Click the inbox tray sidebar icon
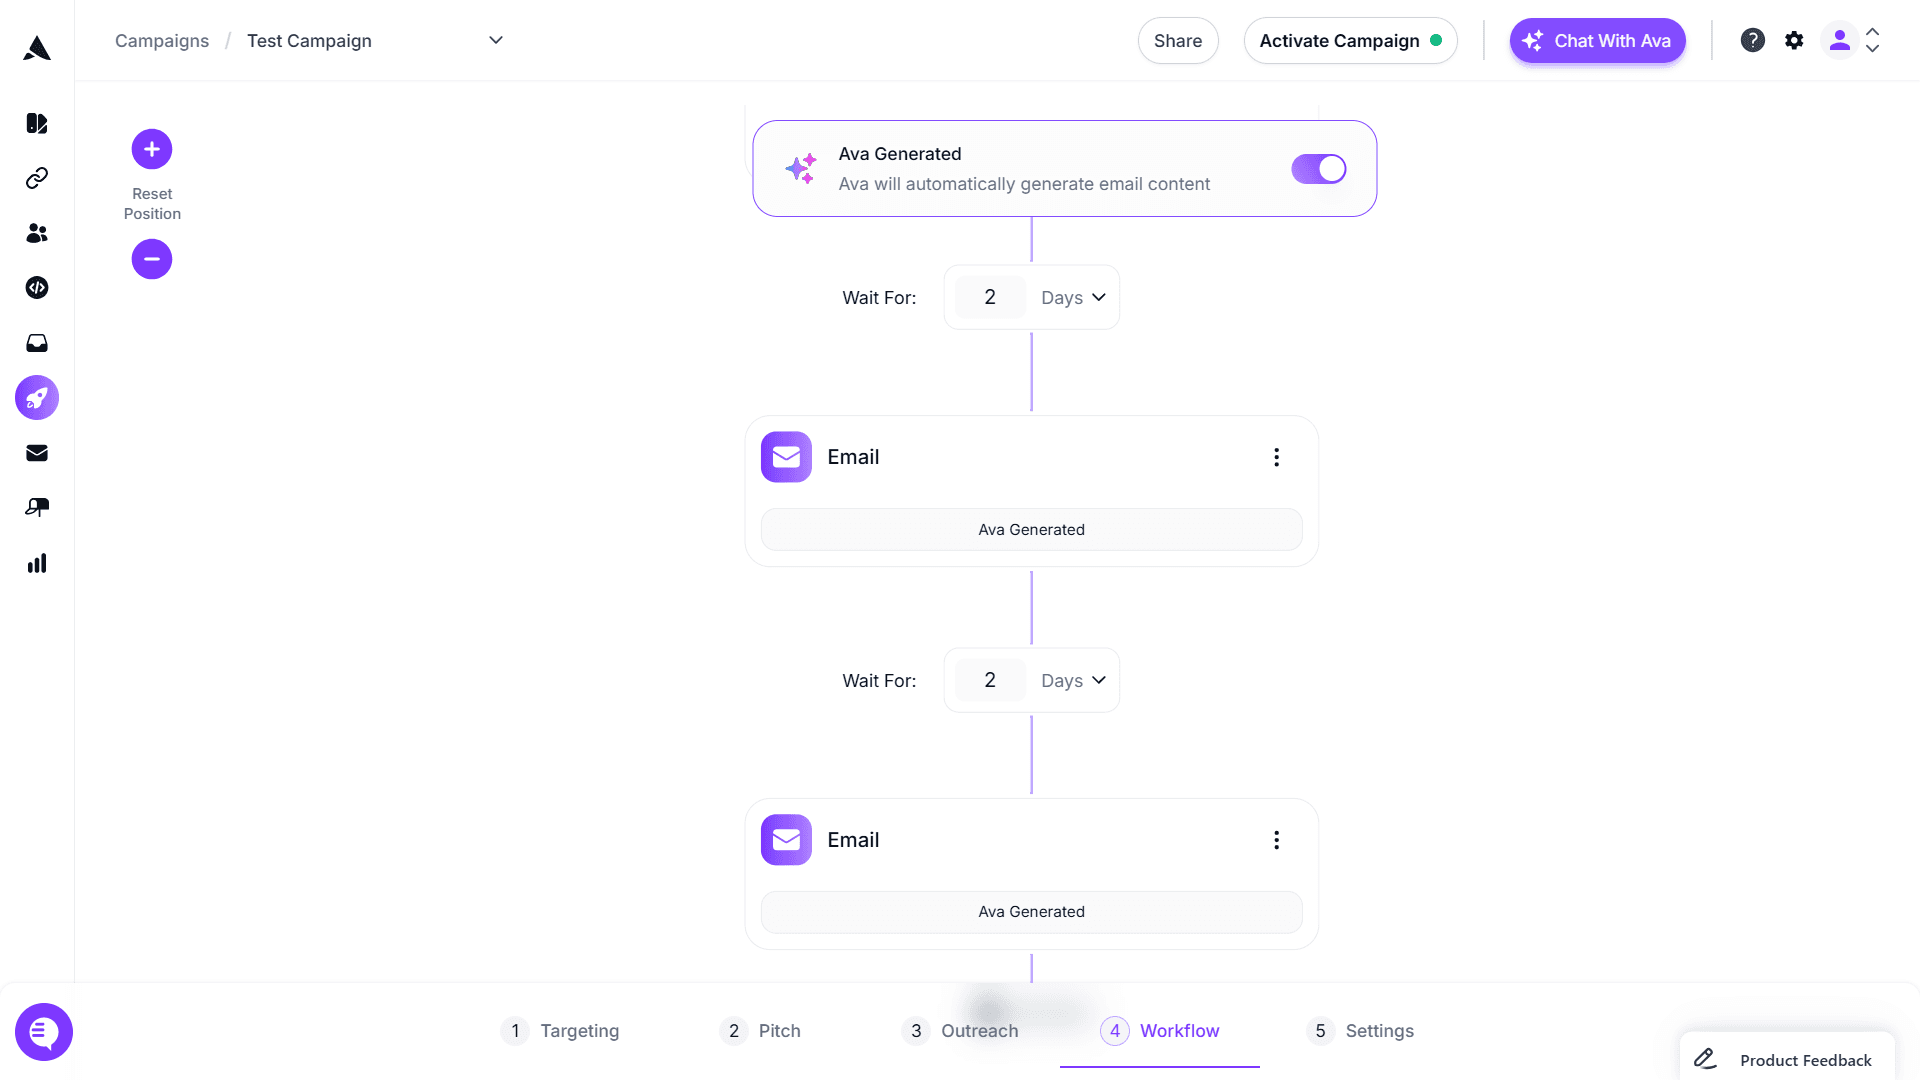This screenshot has height=1080, width=1920. (x=37, y=343)
